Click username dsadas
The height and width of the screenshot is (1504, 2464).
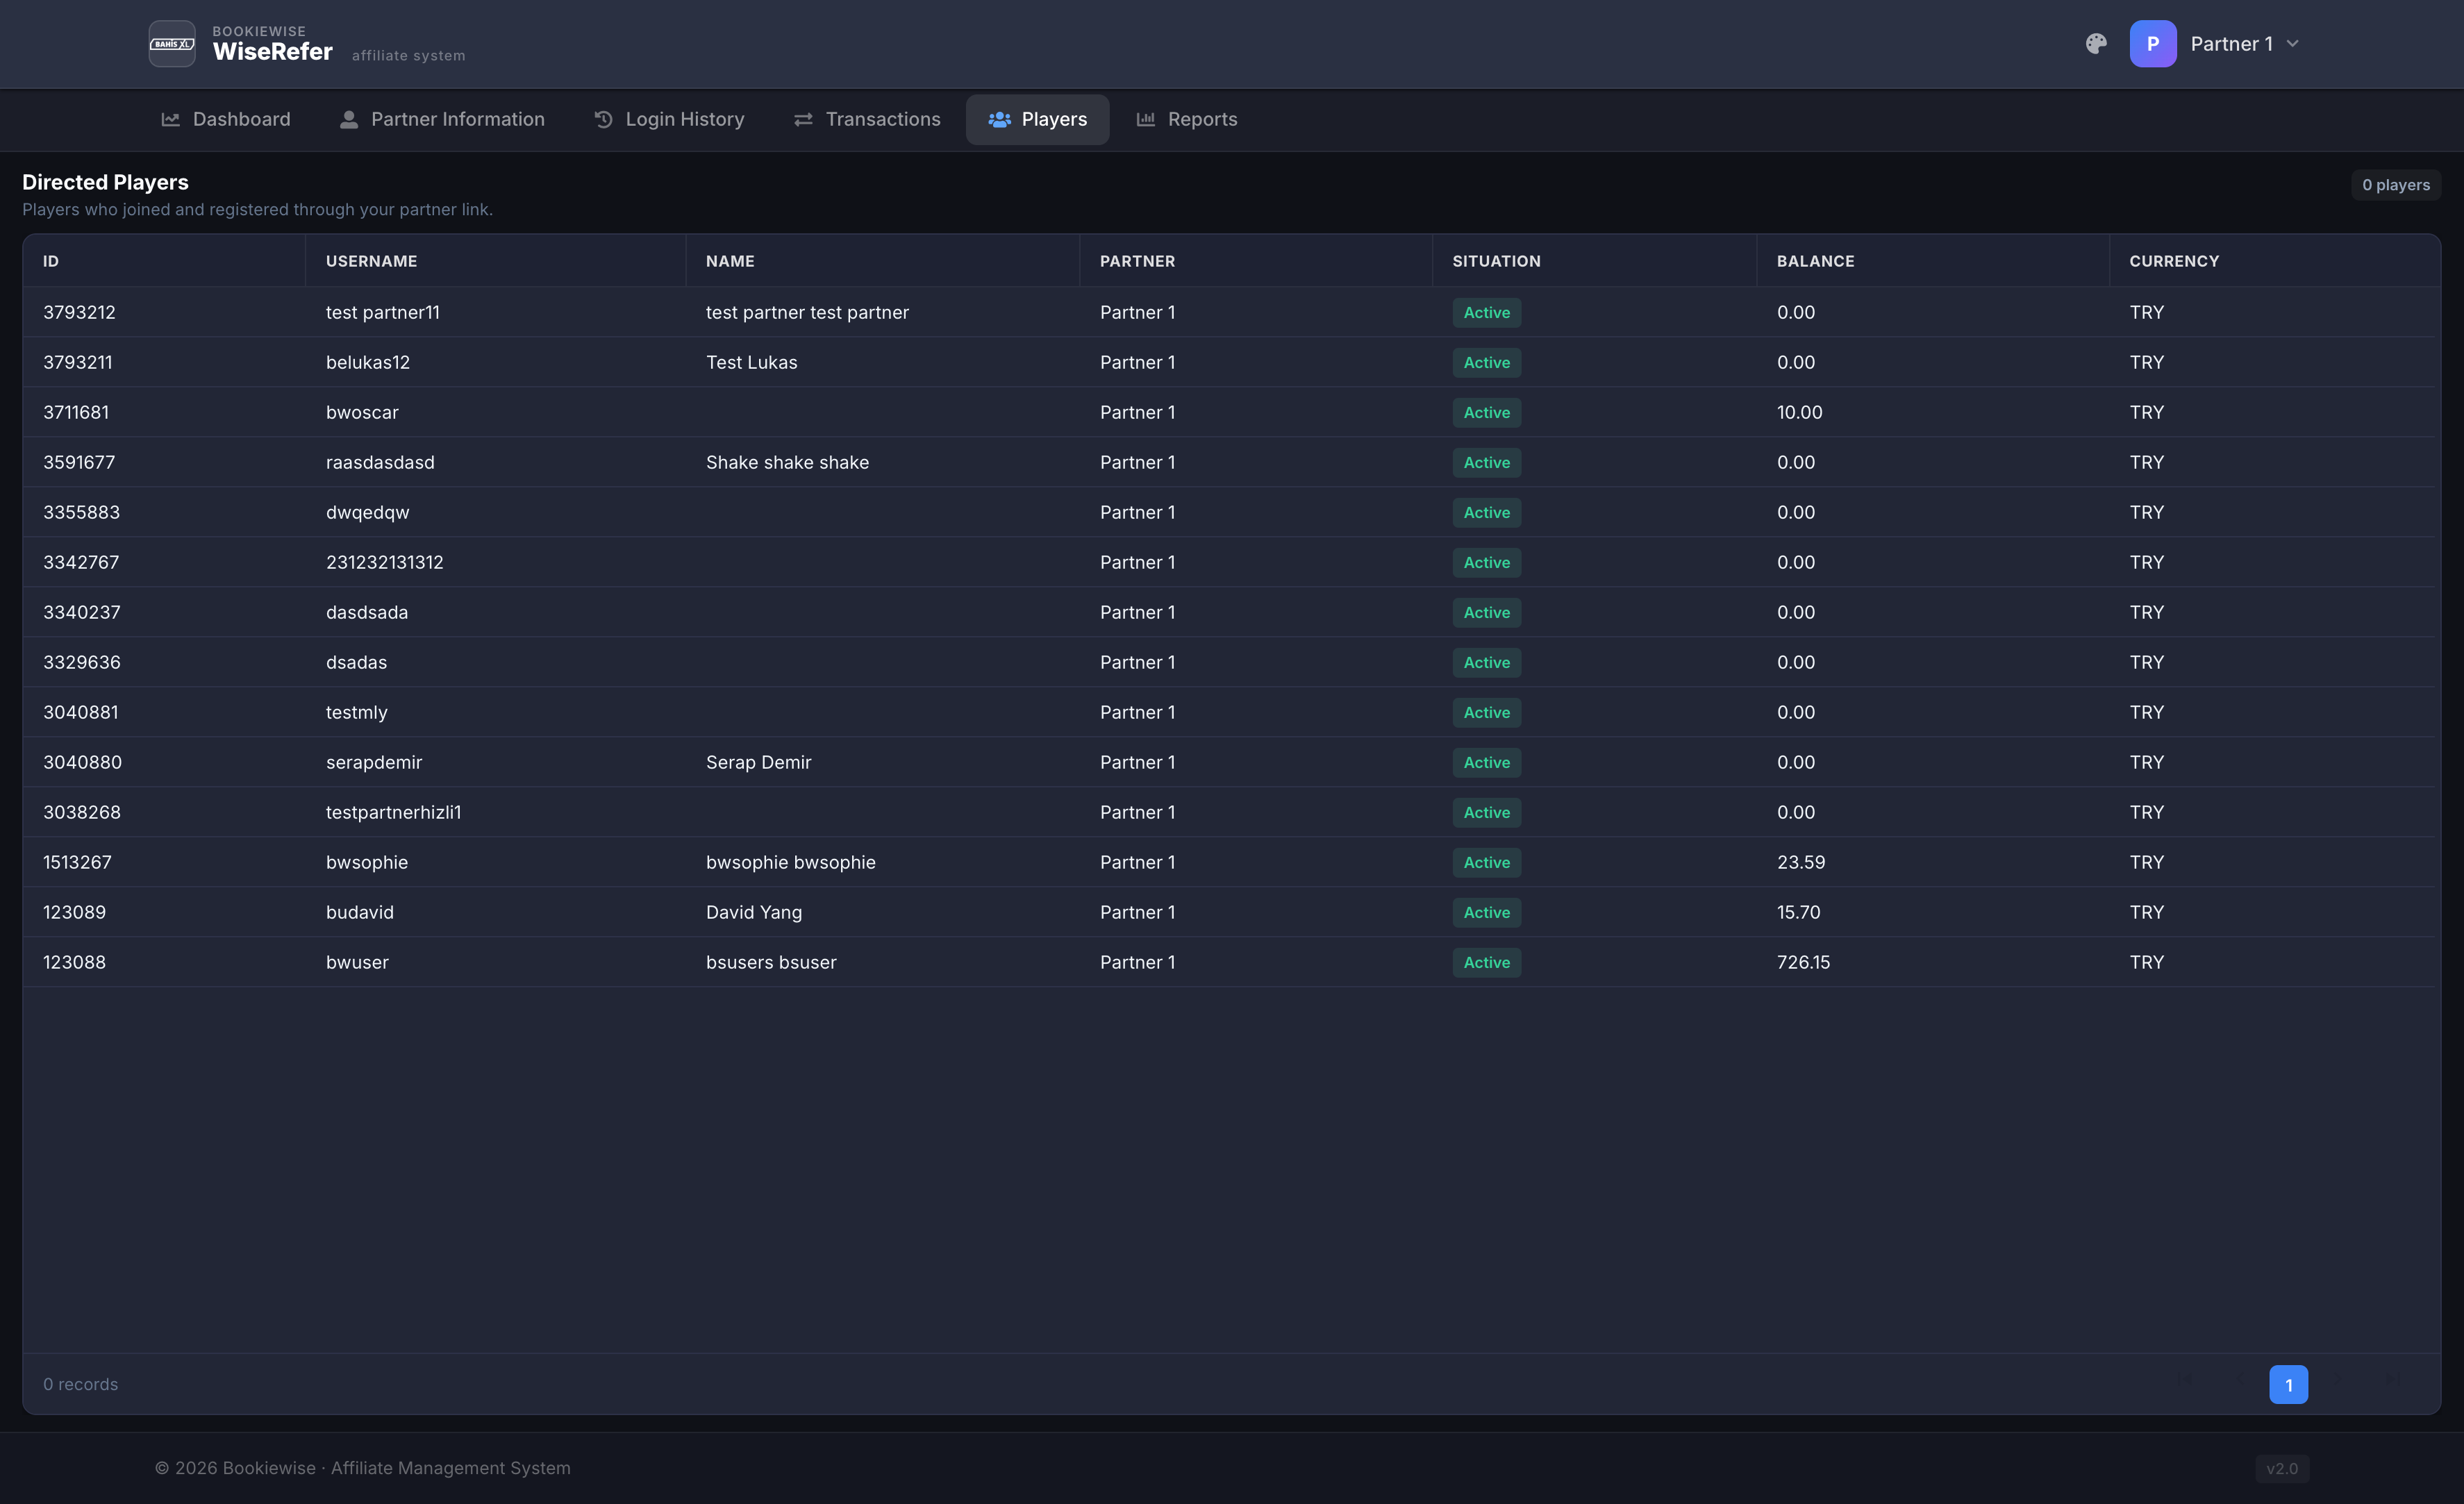[x=356, y=662]
